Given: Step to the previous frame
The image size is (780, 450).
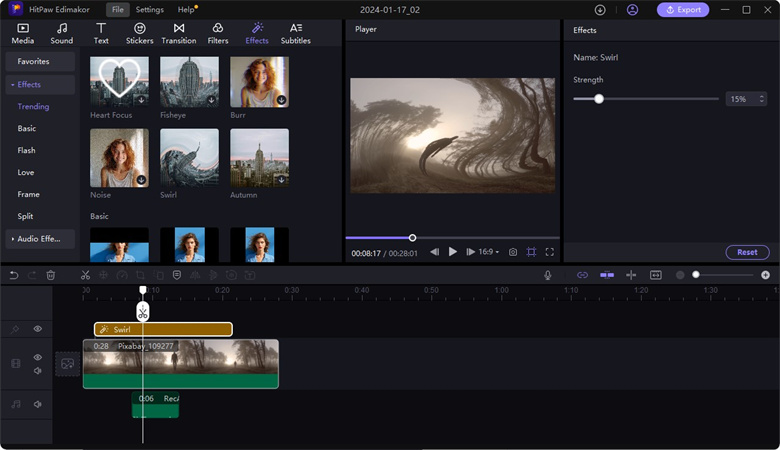Looking at the screenshot, I should pyautogui.click(x=434, y=252).
